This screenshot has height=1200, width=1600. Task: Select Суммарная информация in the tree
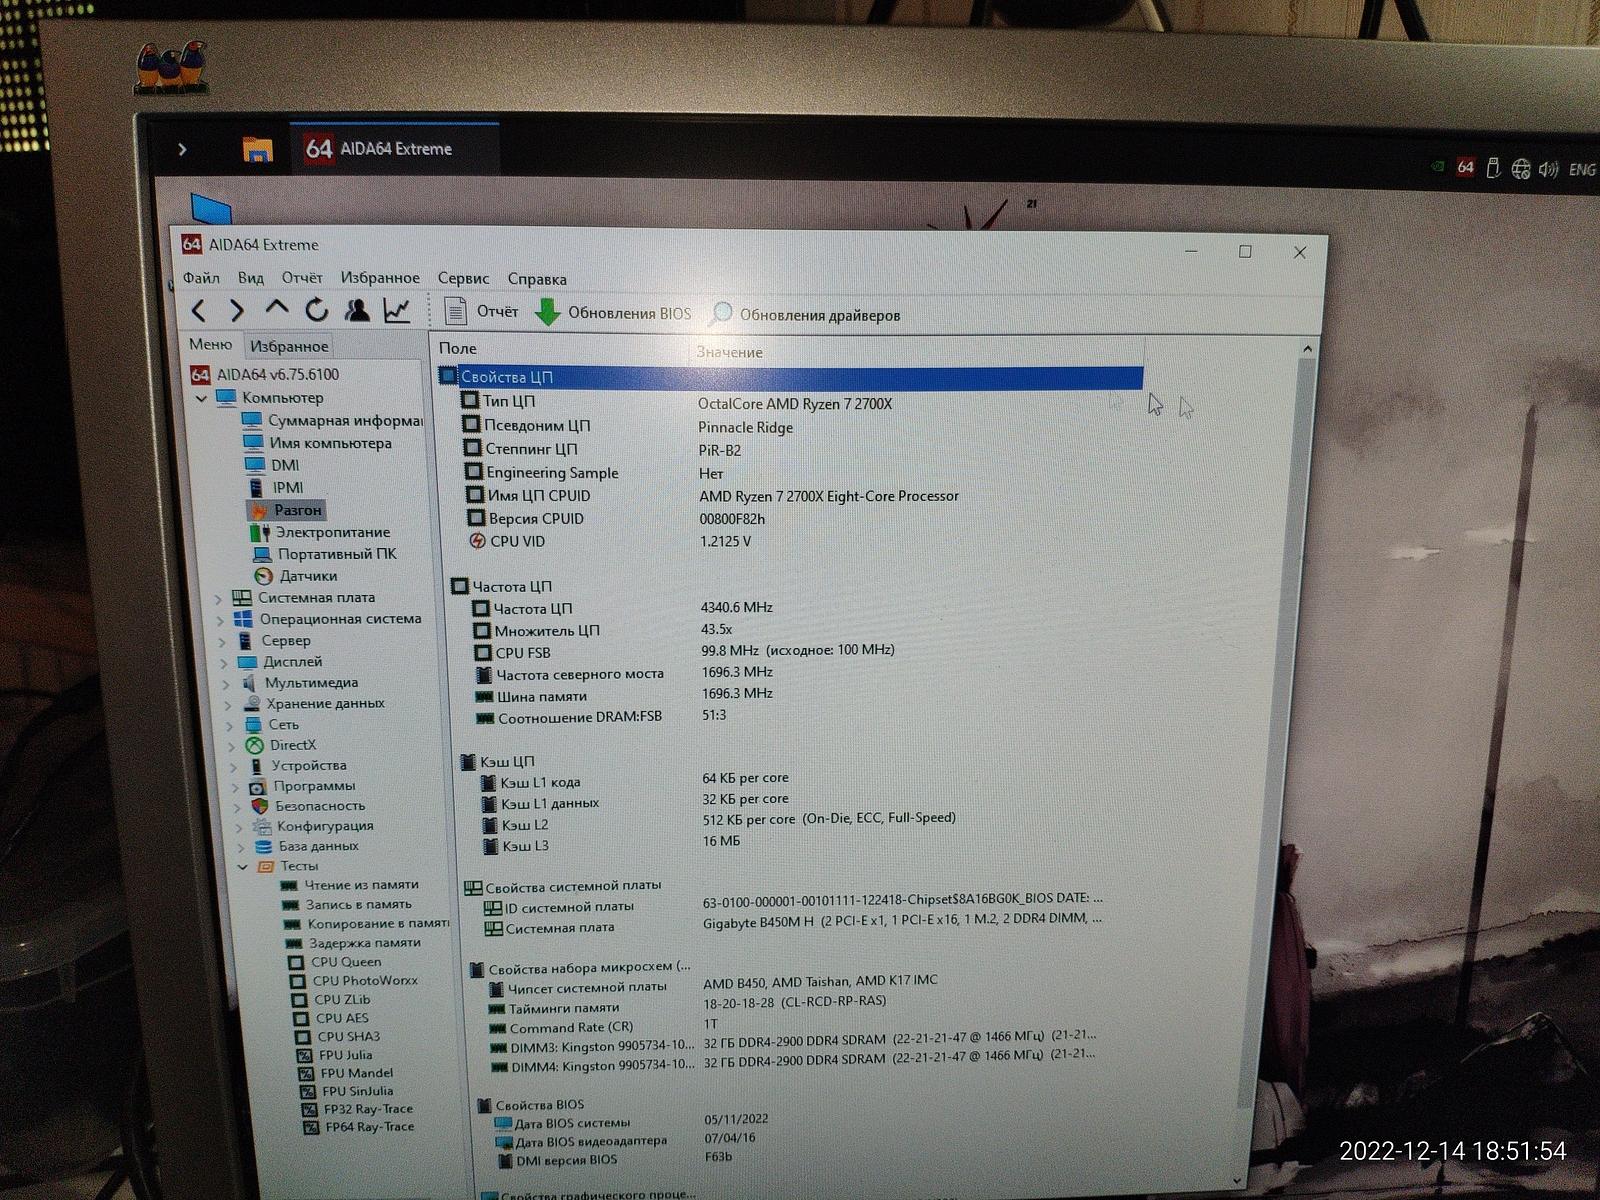pyautogui.click(x=332, y=420)
